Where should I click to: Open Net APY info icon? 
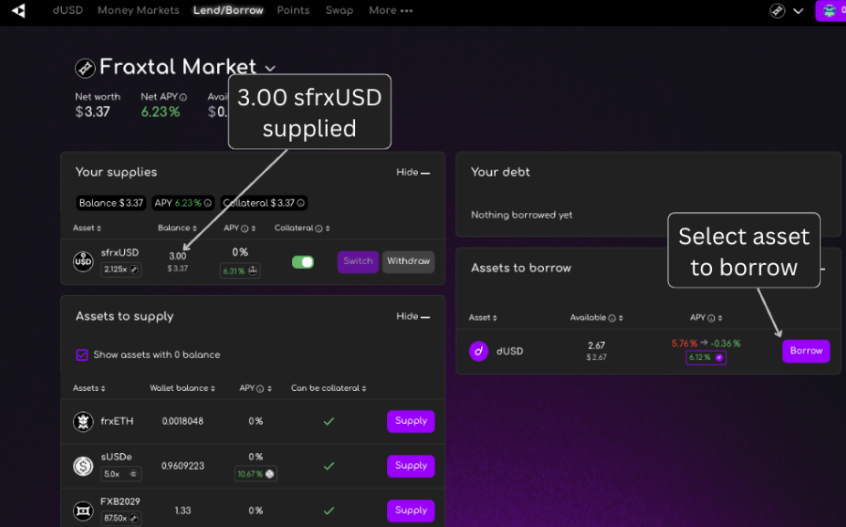click(183, 97)
